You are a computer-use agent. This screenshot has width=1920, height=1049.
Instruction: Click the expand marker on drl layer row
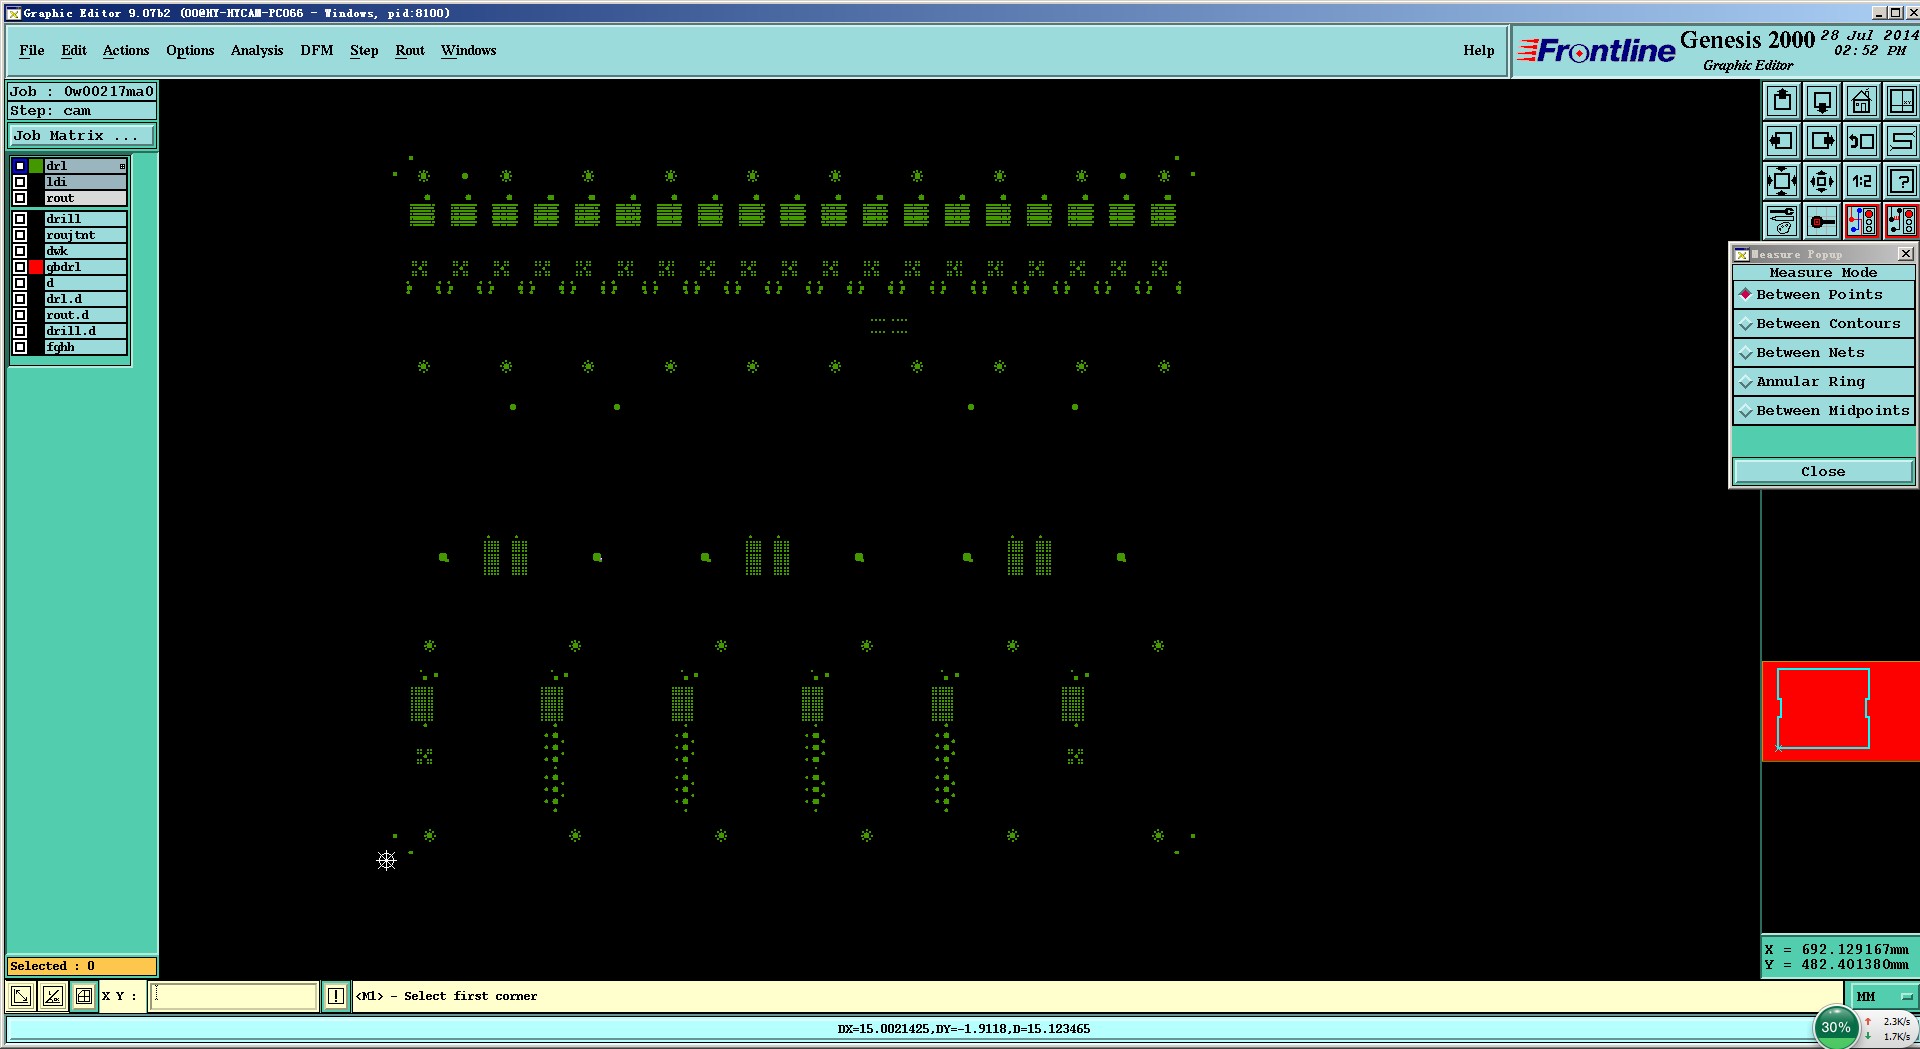[x=123, y=166]
